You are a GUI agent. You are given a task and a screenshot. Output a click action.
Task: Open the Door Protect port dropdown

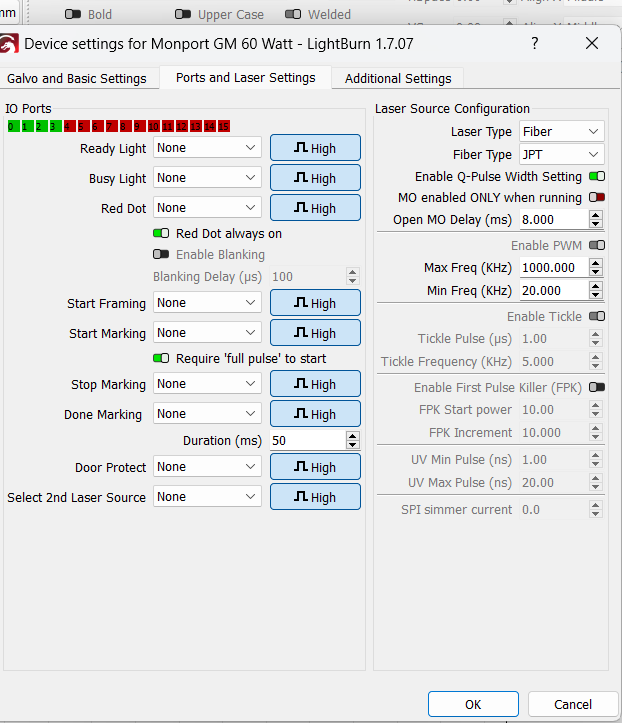[x=207, y=467]
